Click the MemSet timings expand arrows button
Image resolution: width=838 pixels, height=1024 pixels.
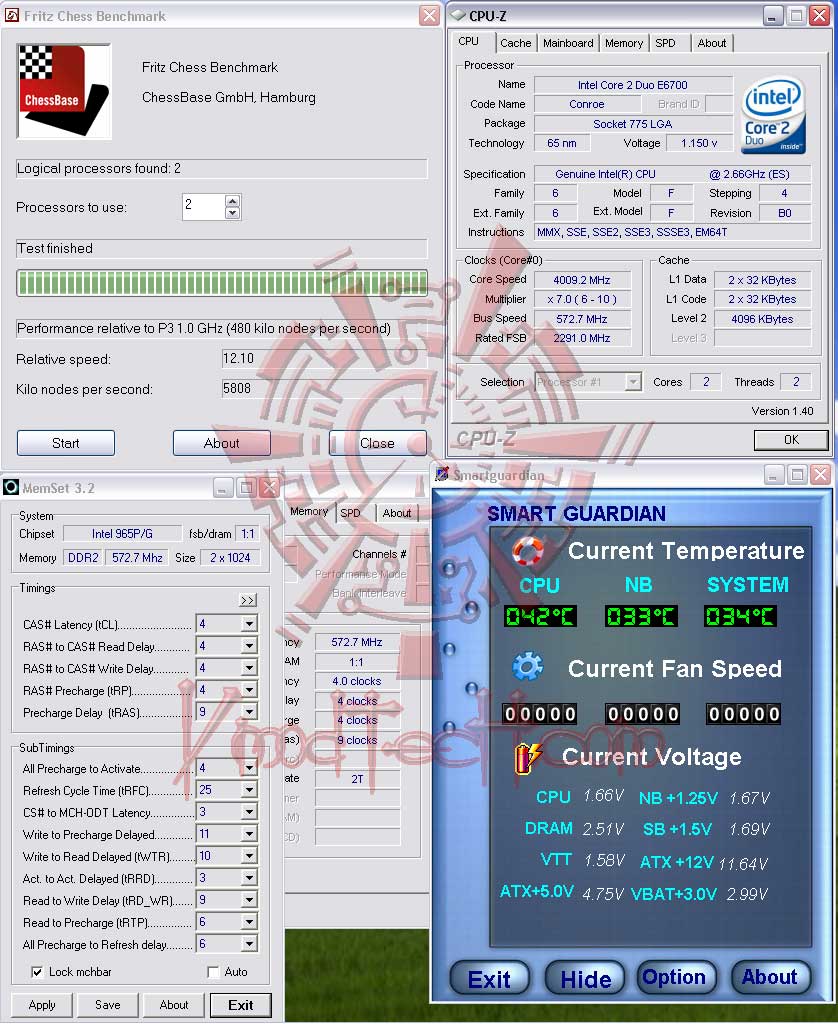[248, 600]
